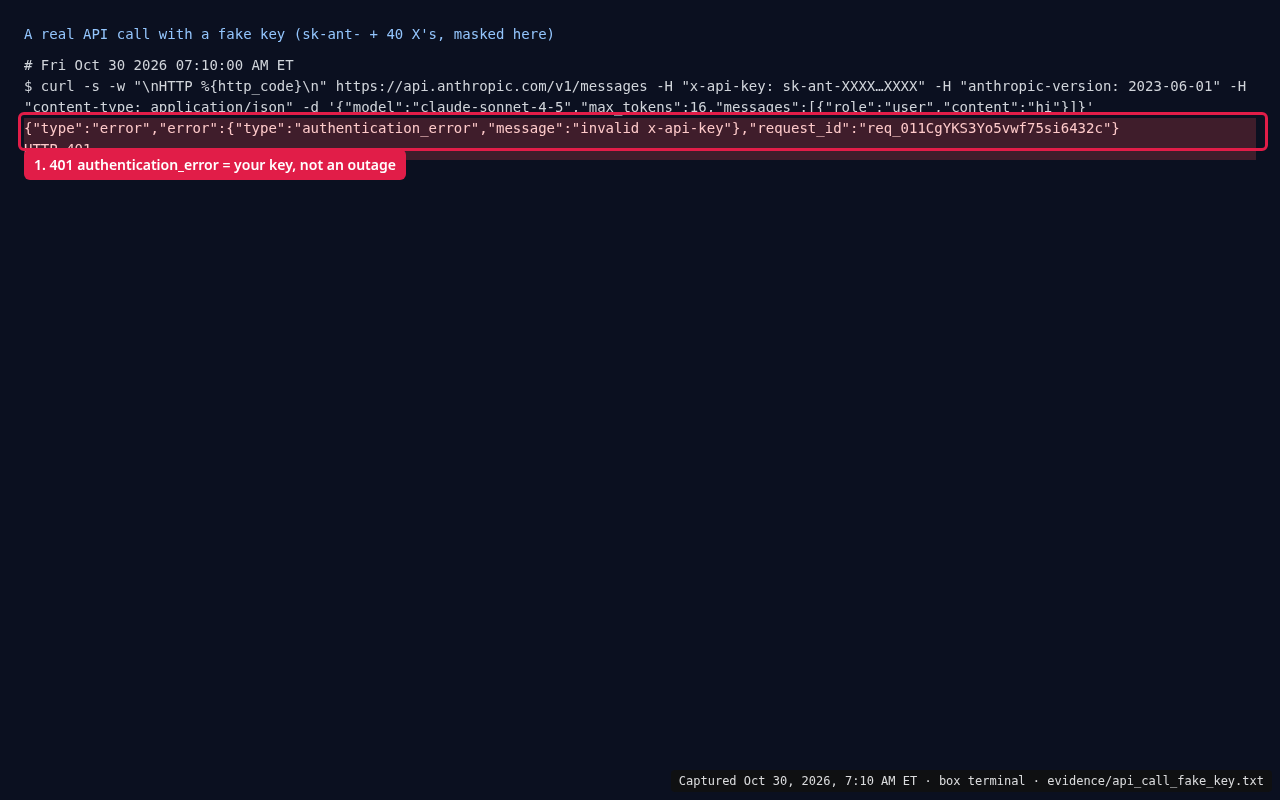This screenshot has height=800, width=1280.
Task: Select the message "invalid x-api-key"
Action: [x=652, y=128]
